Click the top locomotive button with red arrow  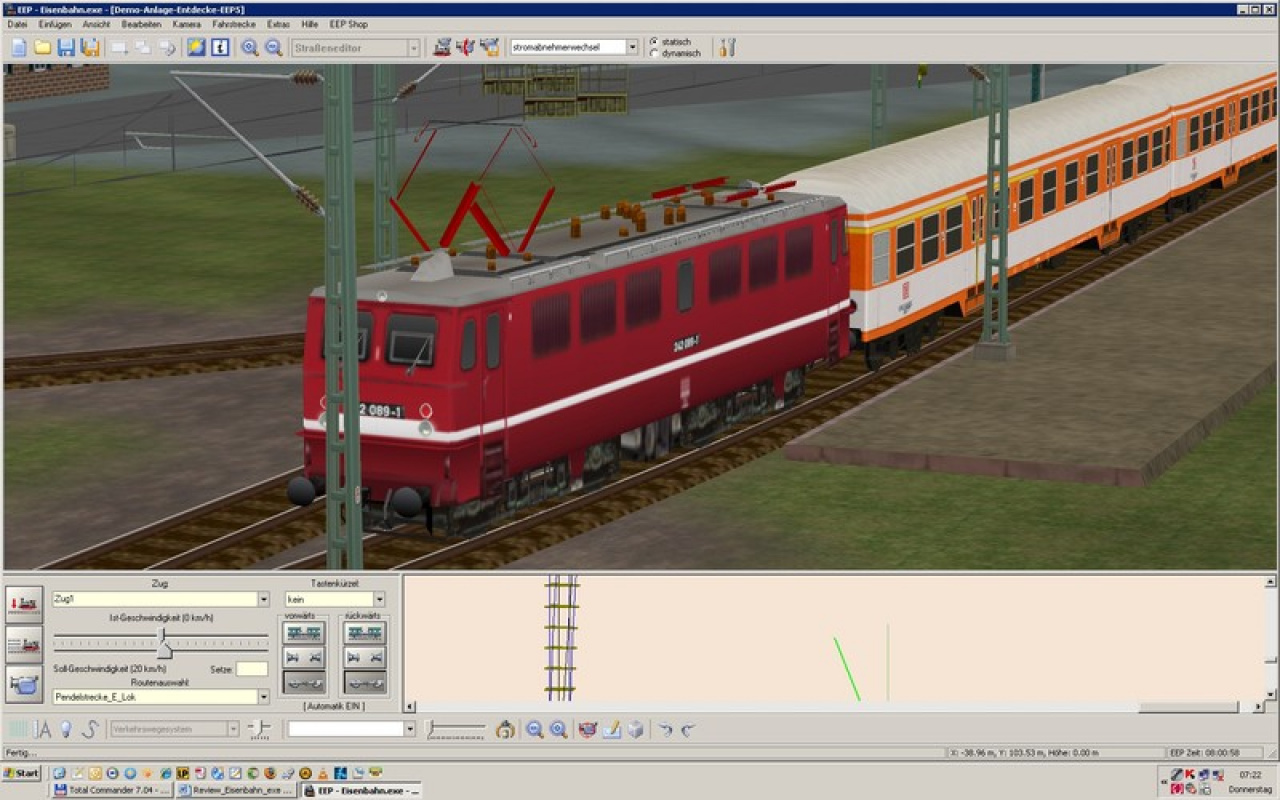(24, 605)
